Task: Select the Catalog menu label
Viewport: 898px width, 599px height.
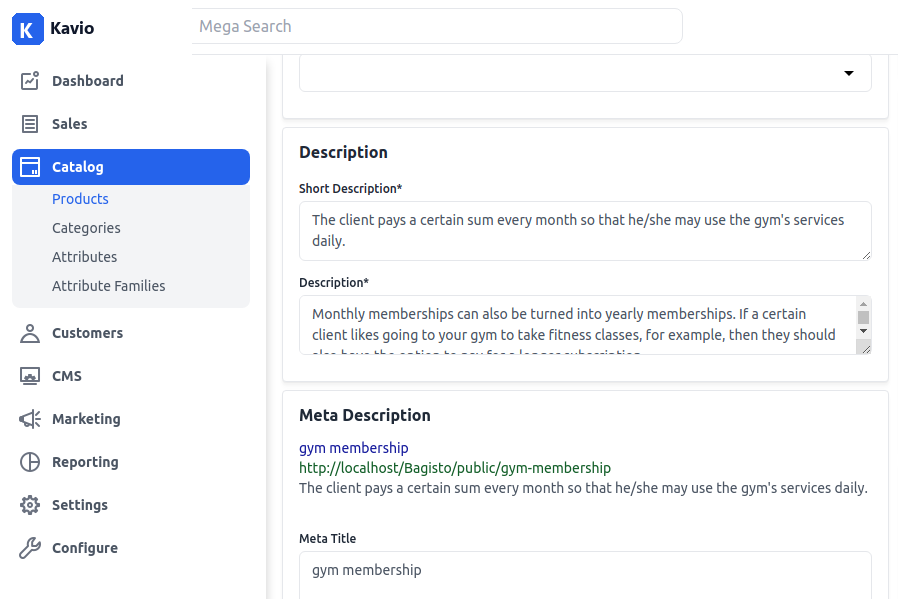Action: coord(78,167)
